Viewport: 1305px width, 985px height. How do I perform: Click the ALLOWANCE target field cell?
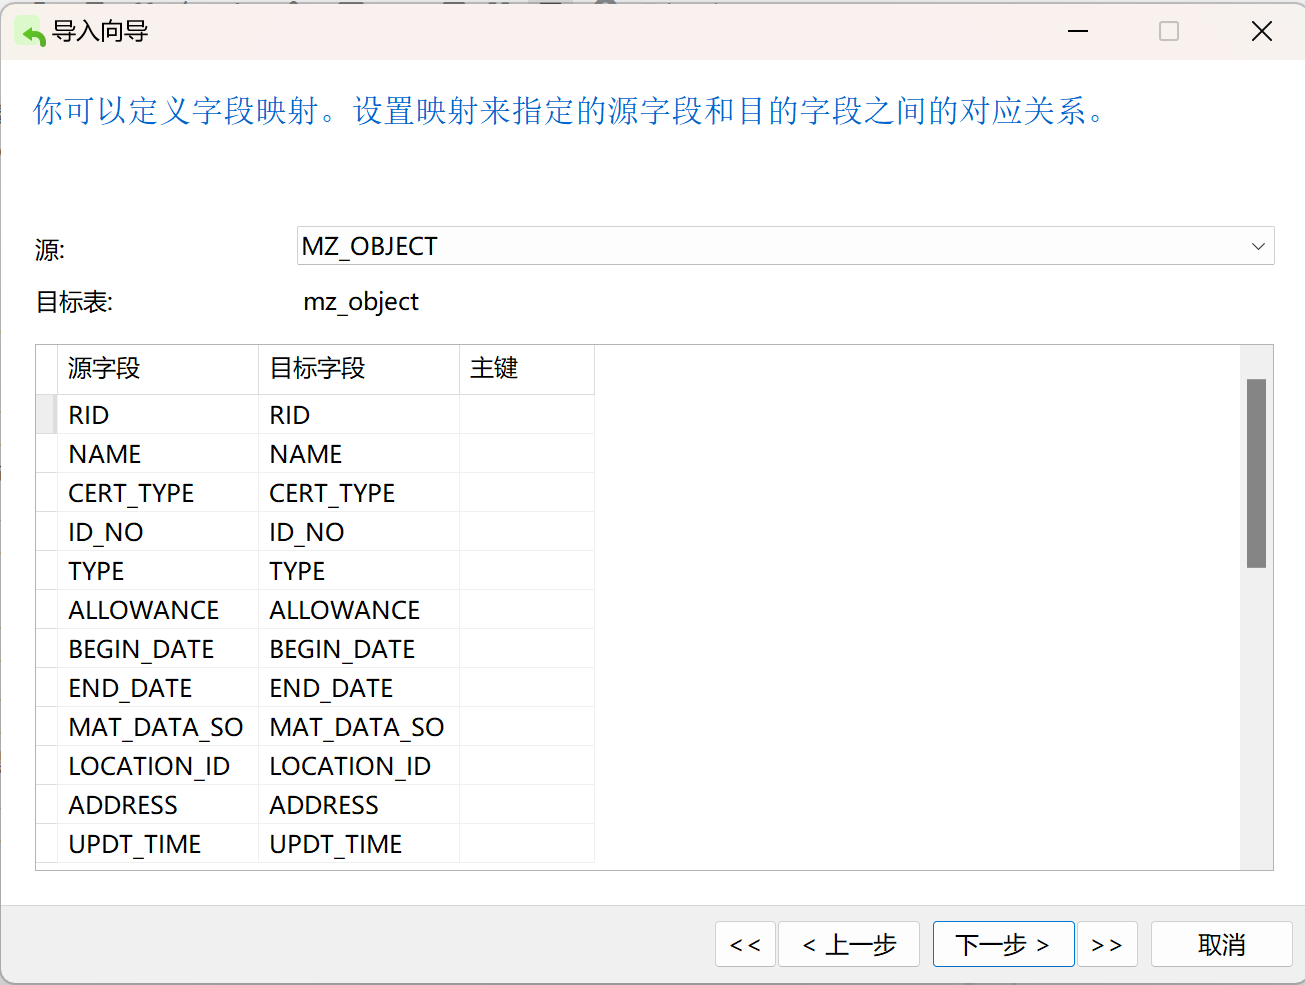(x=359, y=610)
